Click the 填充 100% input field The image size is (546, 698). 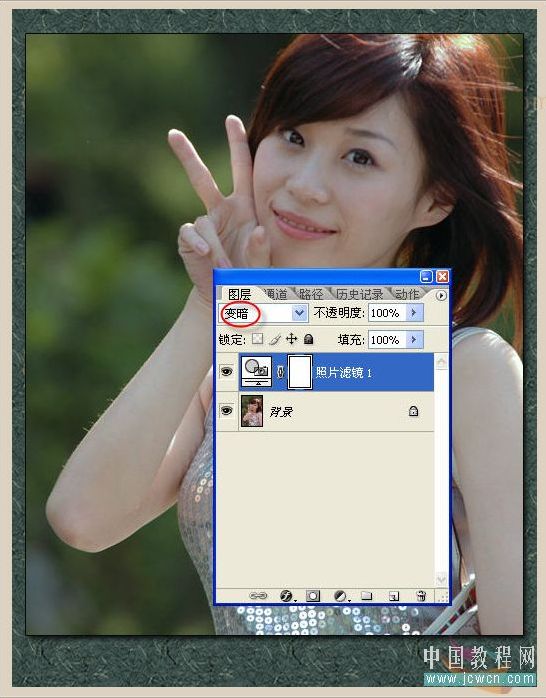coord(386,340)
